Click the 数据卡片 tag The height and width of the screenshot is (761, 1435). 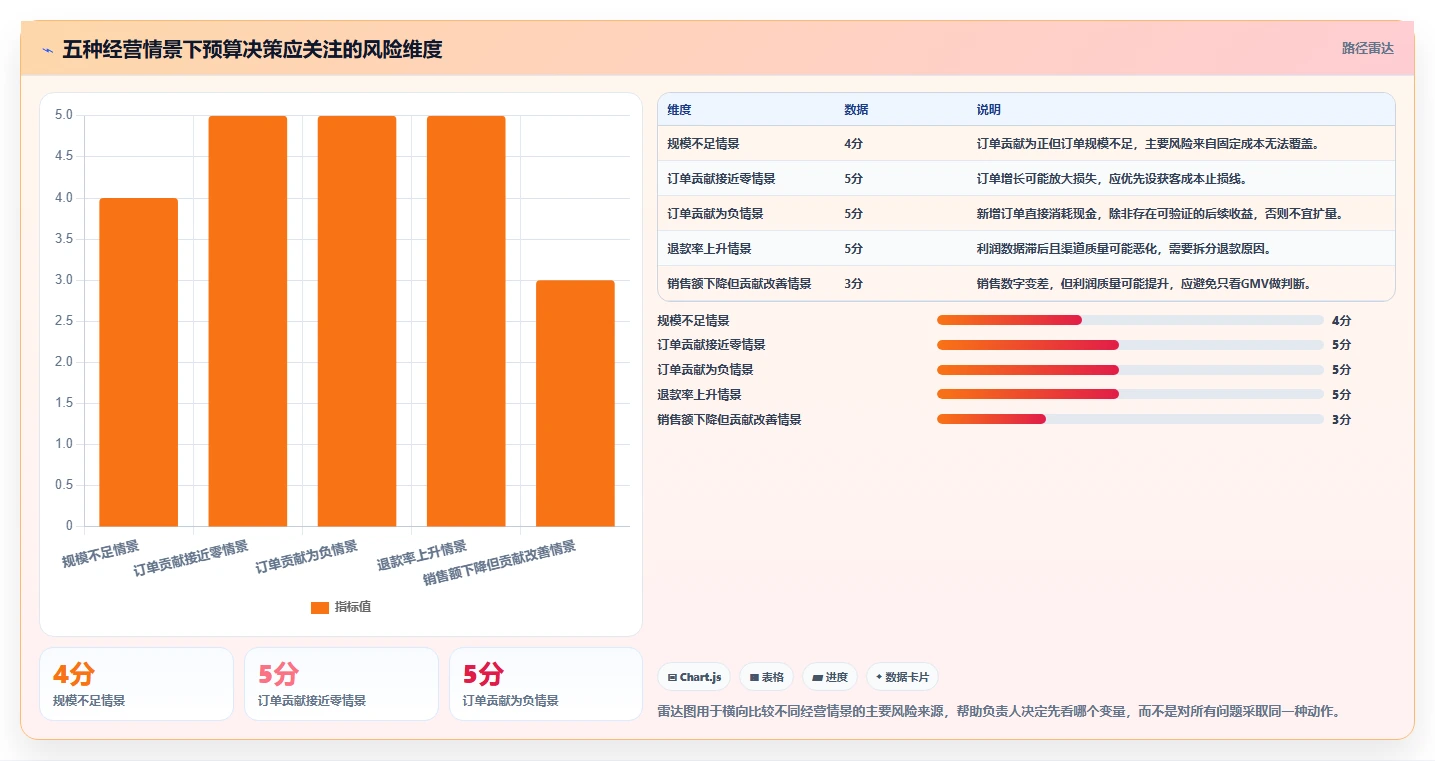[902, 677]
